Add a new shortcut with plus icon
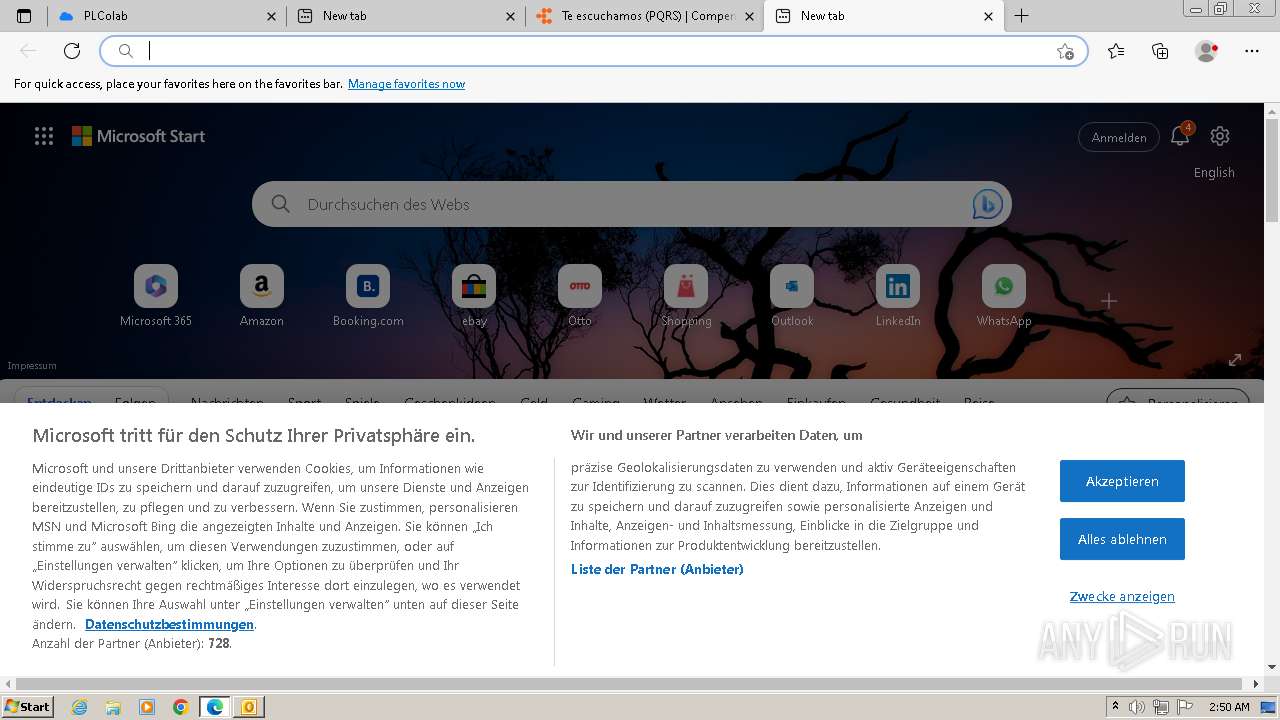 click(1109, 301)
